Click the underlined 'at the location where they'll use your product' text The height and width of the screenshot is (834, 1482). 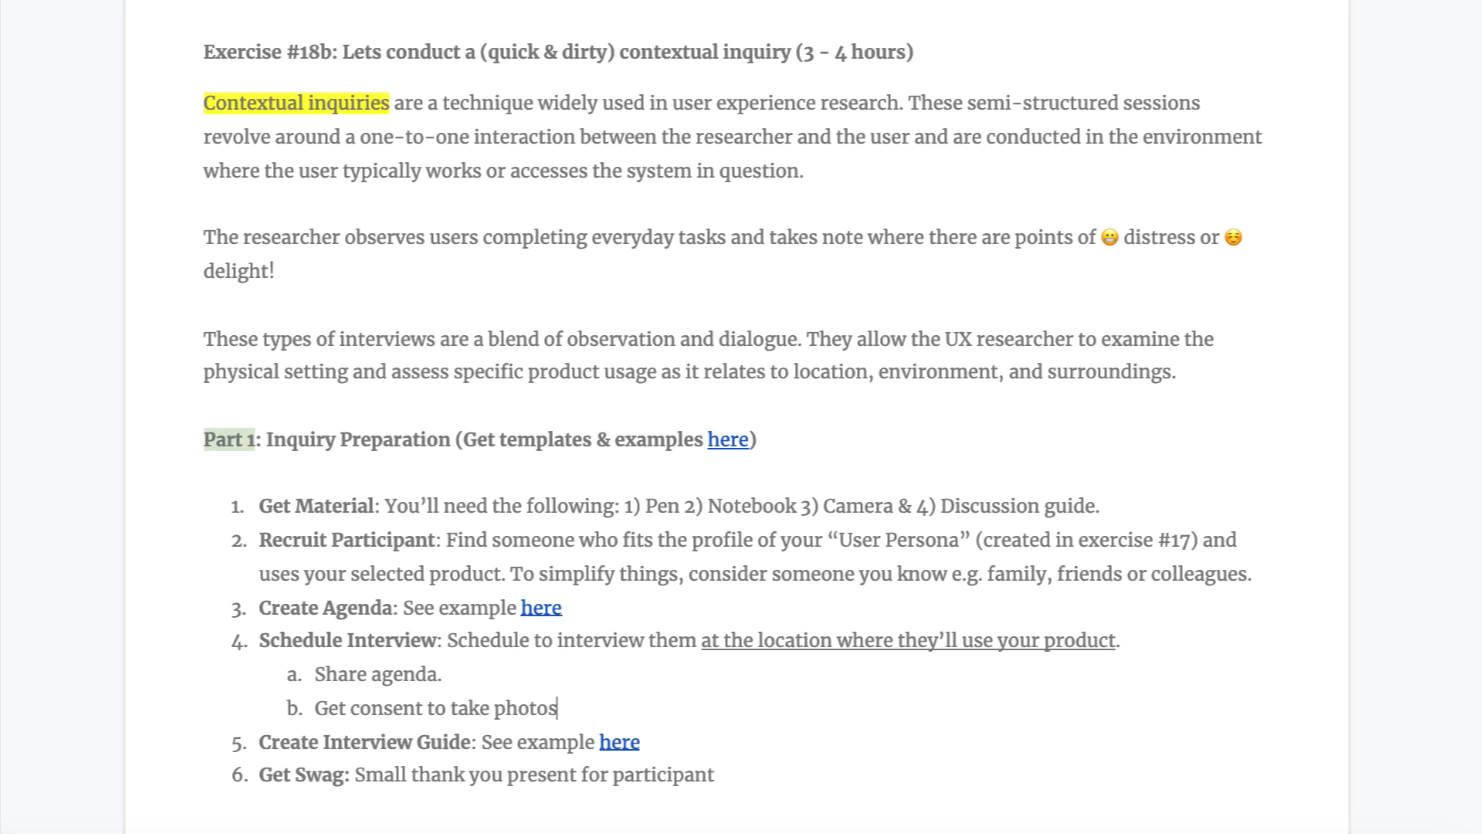(x=908, y=641)
